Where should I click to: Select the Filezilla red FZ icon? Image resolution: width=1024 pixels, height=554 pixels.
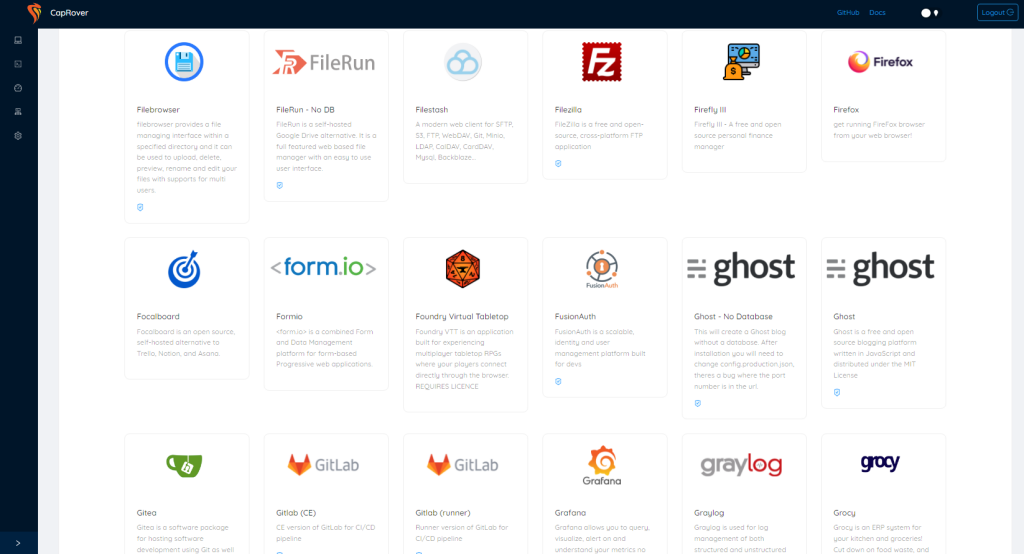(x=602, y=62)
